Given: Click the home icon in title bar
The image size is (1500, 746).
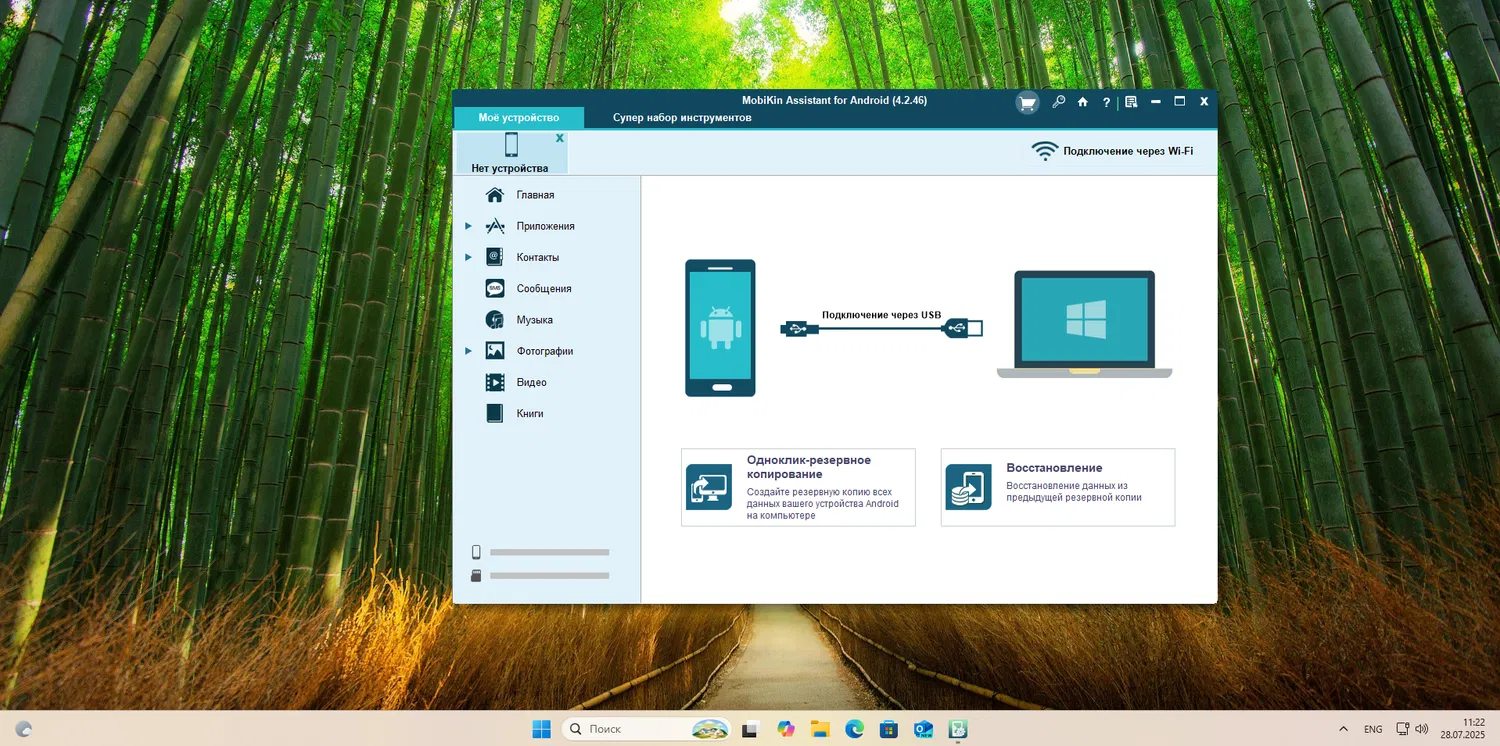Looking at the screenshot, I should tap(1082, 102).
